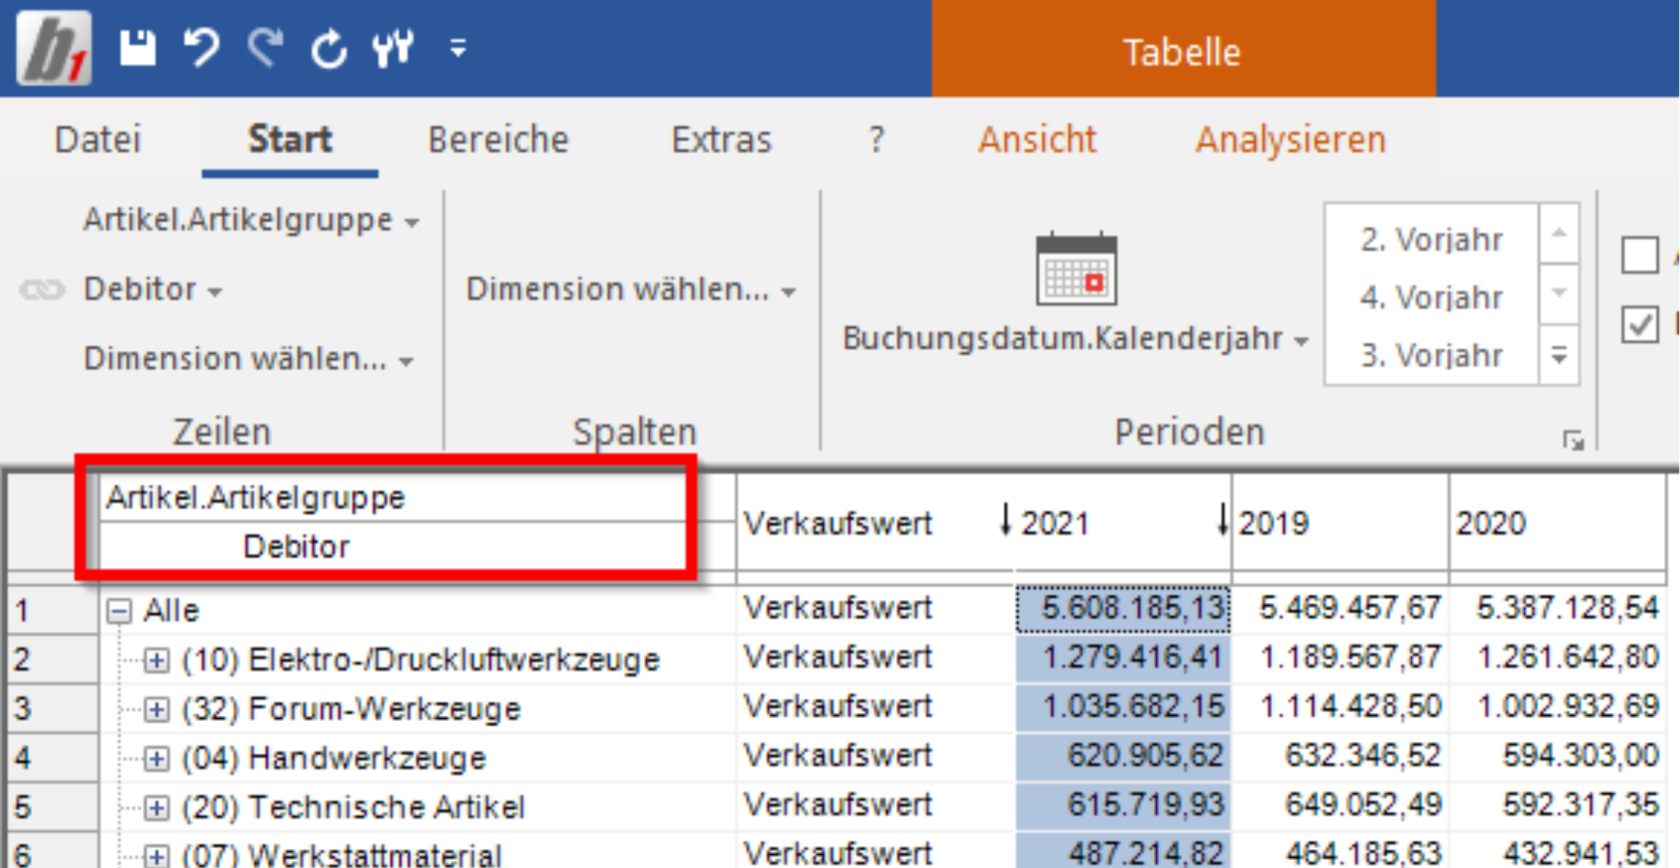Expand the full period gallery list
1680x868 pixels.
coord(1559,355)
